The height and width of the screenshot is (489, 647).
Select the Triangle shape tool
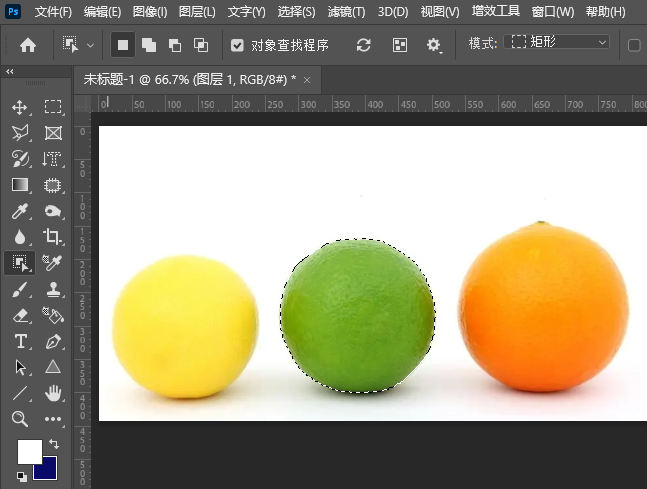53,367
